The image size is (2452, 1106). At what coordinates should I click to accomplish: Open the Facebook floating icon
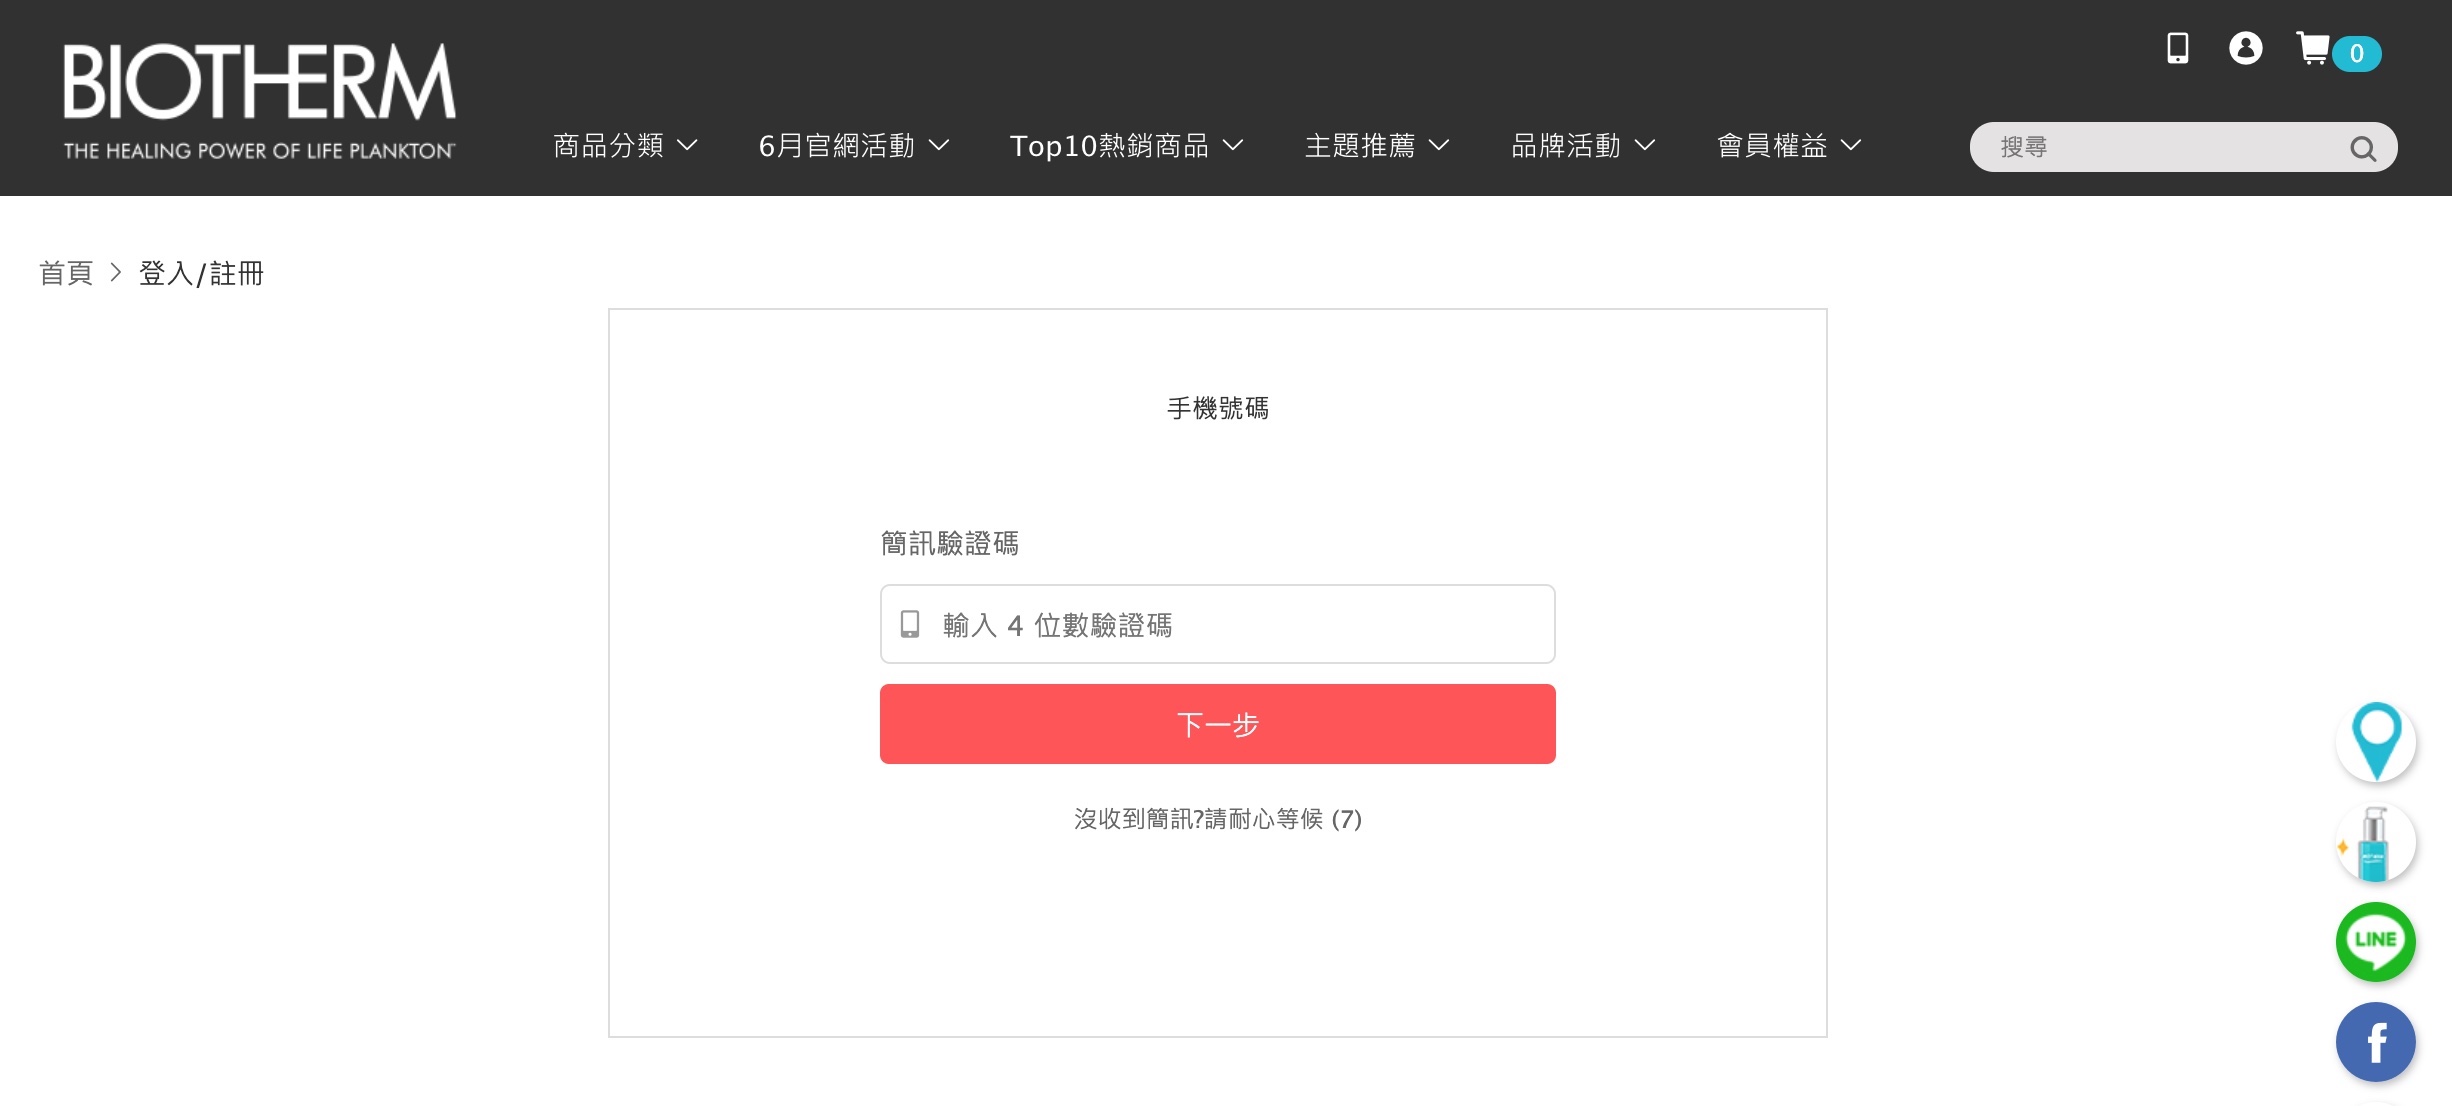2375,1042
